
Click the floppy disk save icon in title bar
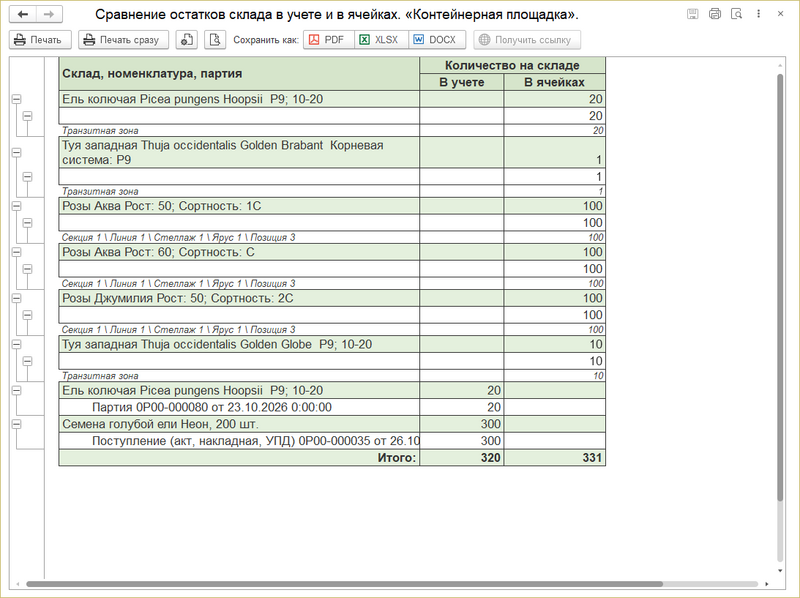(692, 14)
